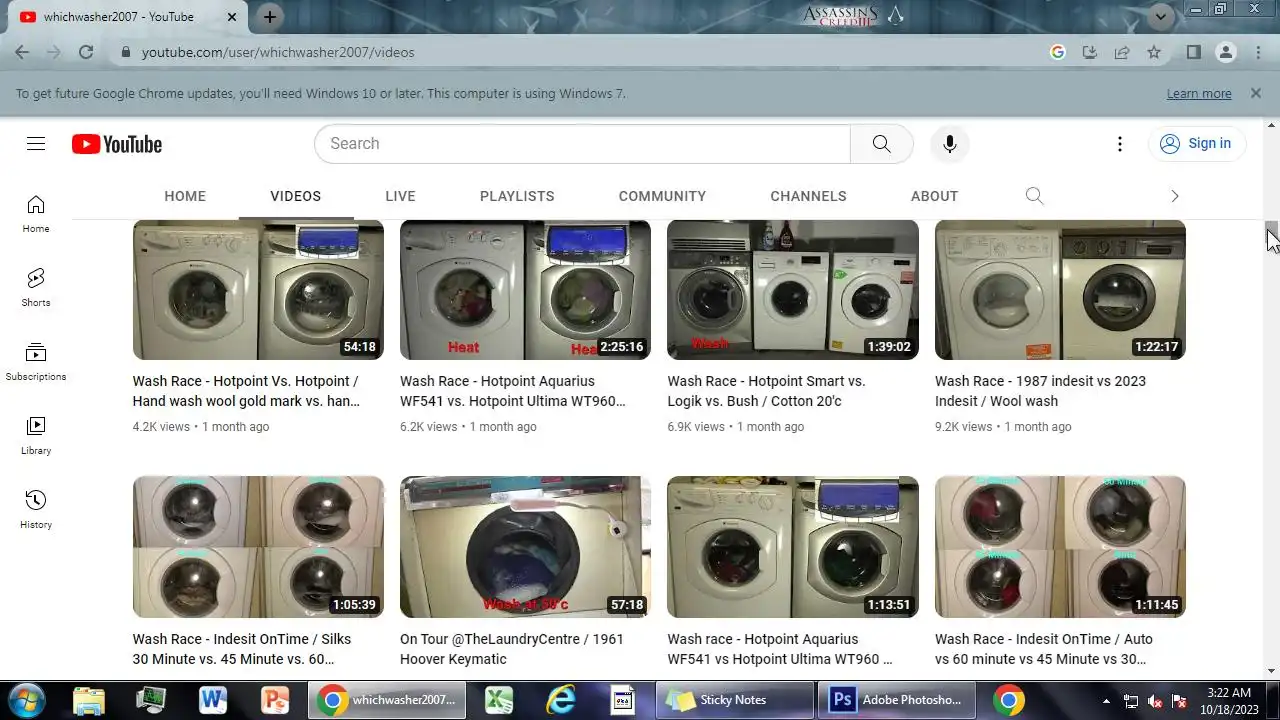
Task: Play the 57:18 Hoover Keymatic thumbnail
Action: click(525, 547)
